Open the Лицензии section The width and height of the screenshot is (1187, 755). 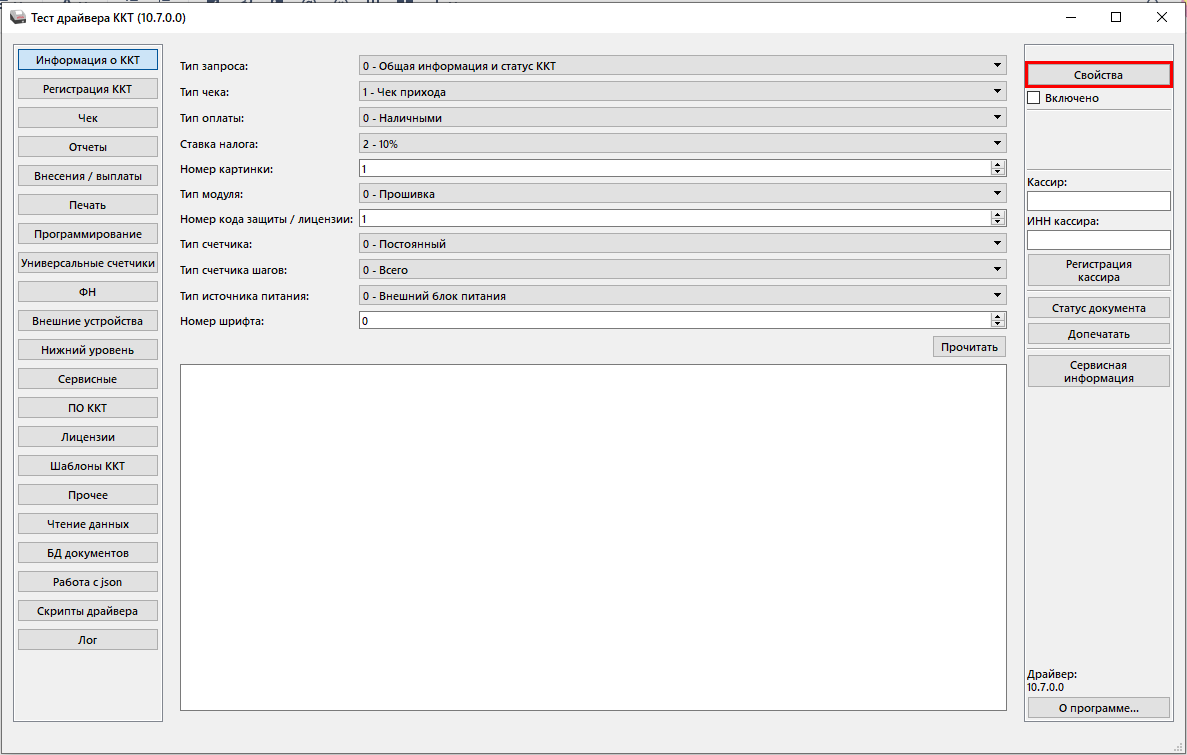point(88,437)
